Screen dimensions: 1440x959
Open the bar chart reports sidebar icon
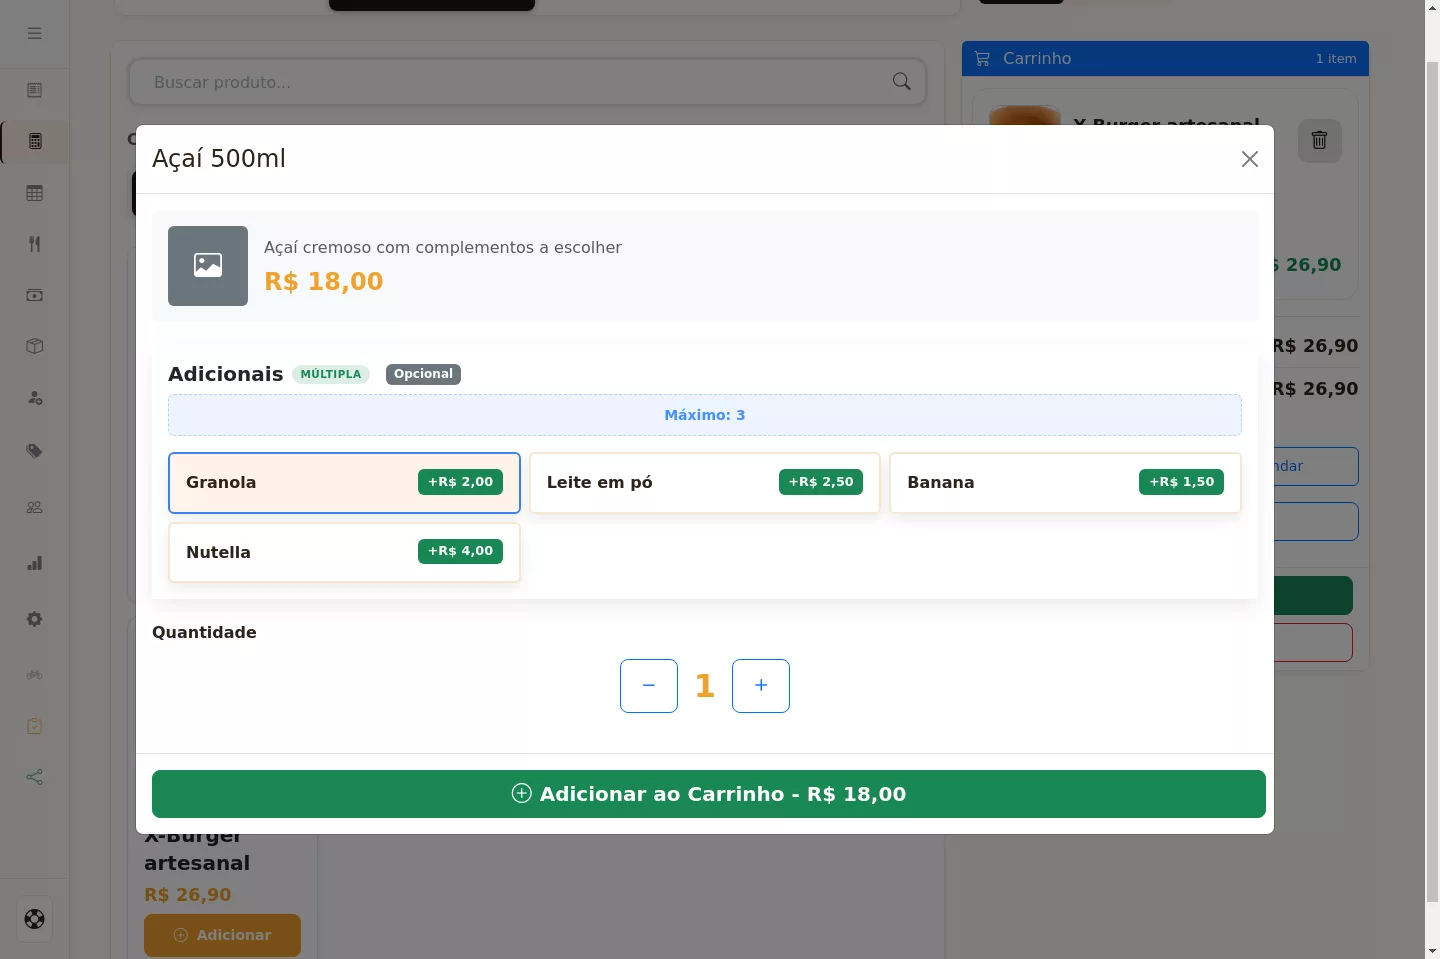coord(35,563)
